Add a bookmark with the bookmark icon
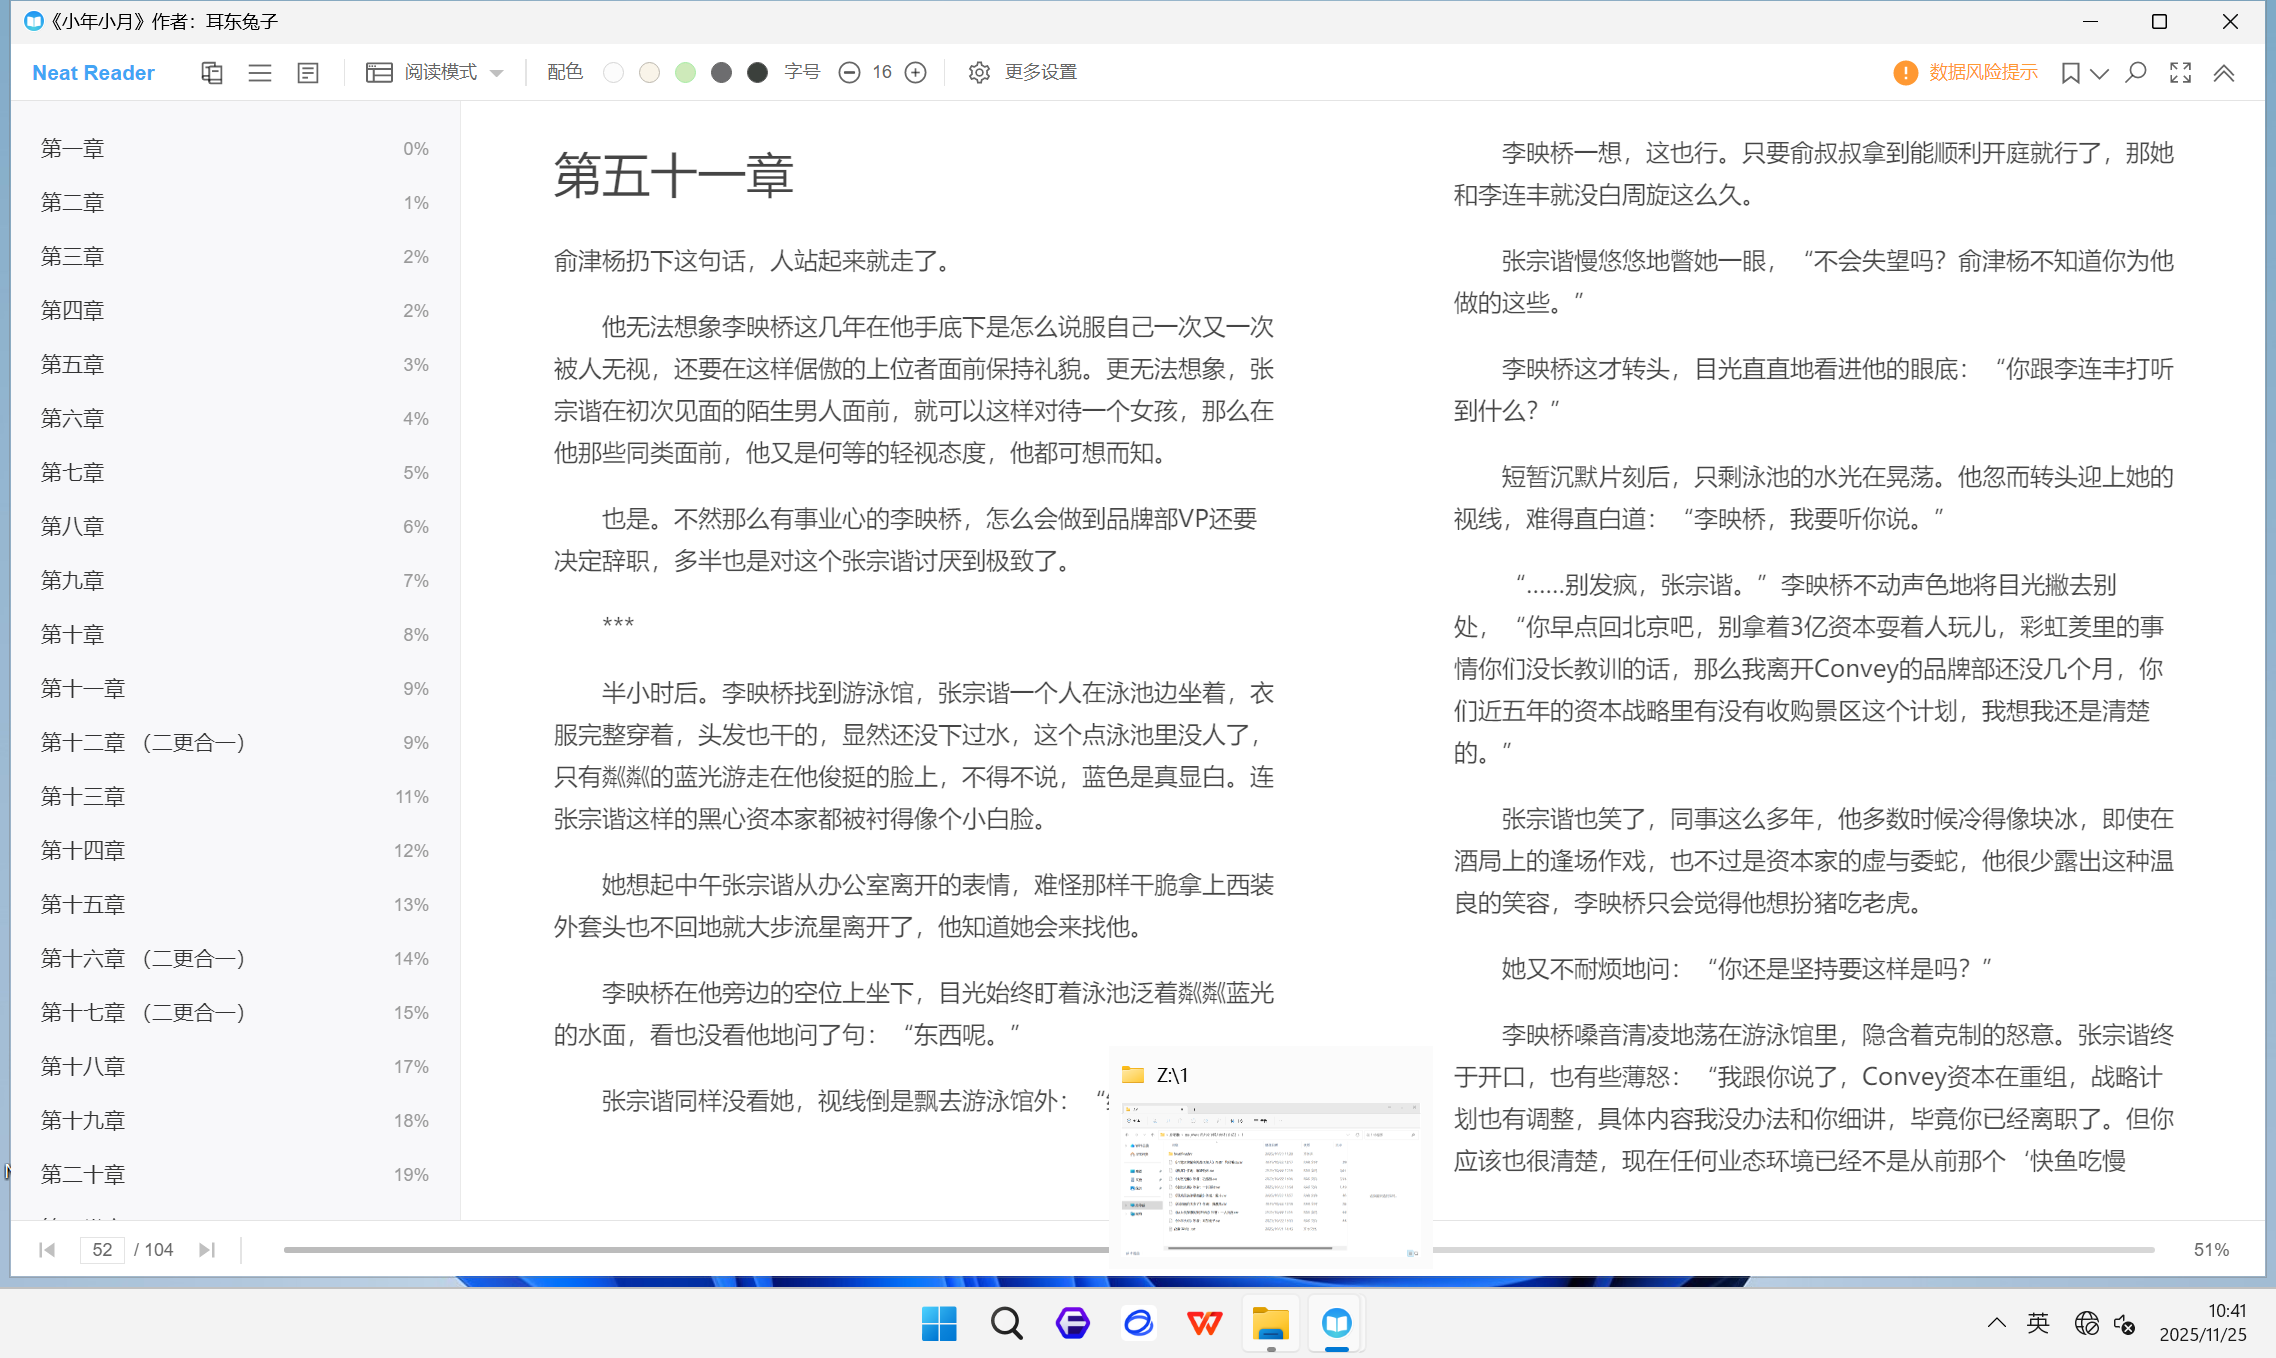Screen dimensions: 2276x1358 pyautogui.click(x=2070, y=73)
